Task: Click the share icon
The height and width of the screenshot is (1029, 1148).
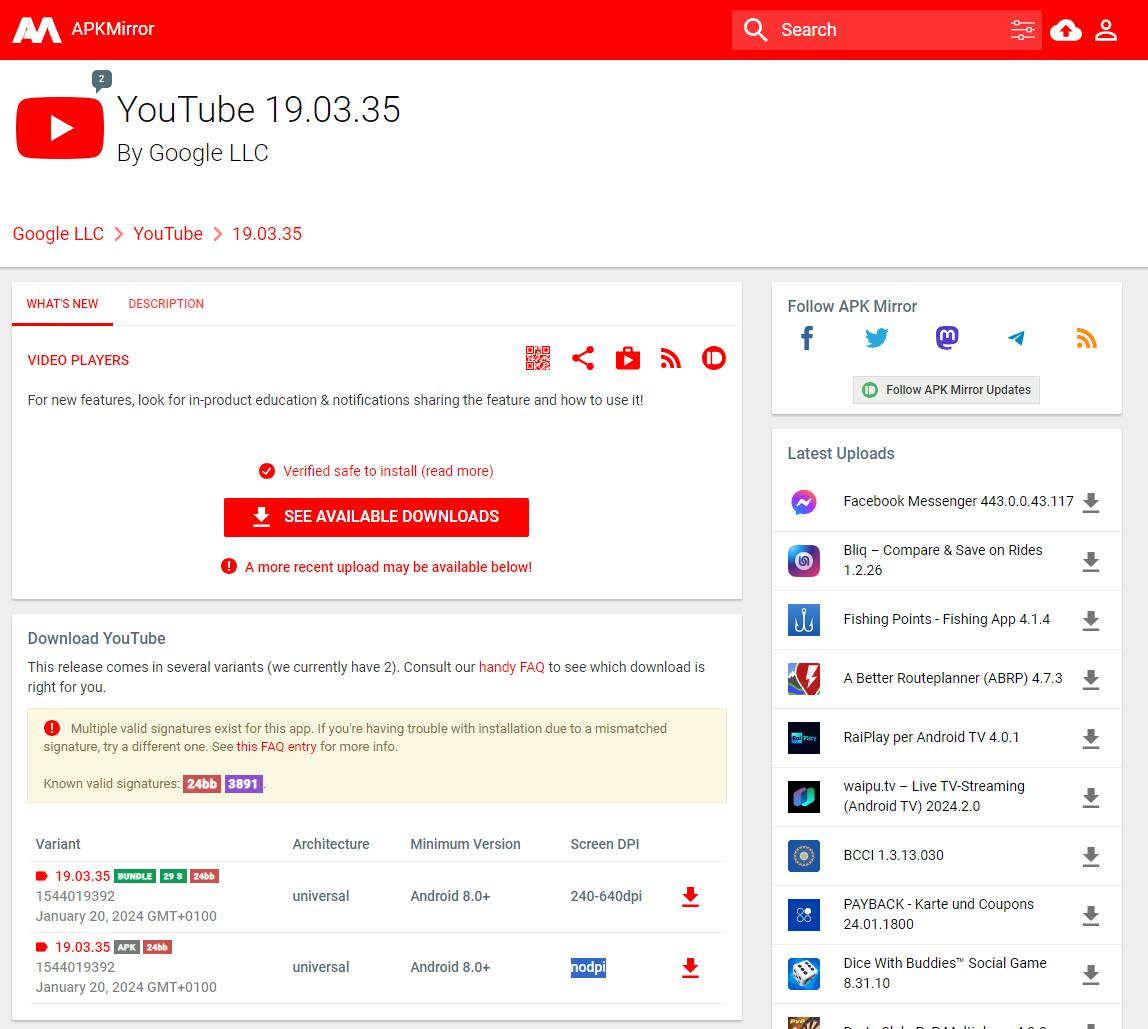Action: (x=583, y=358)
